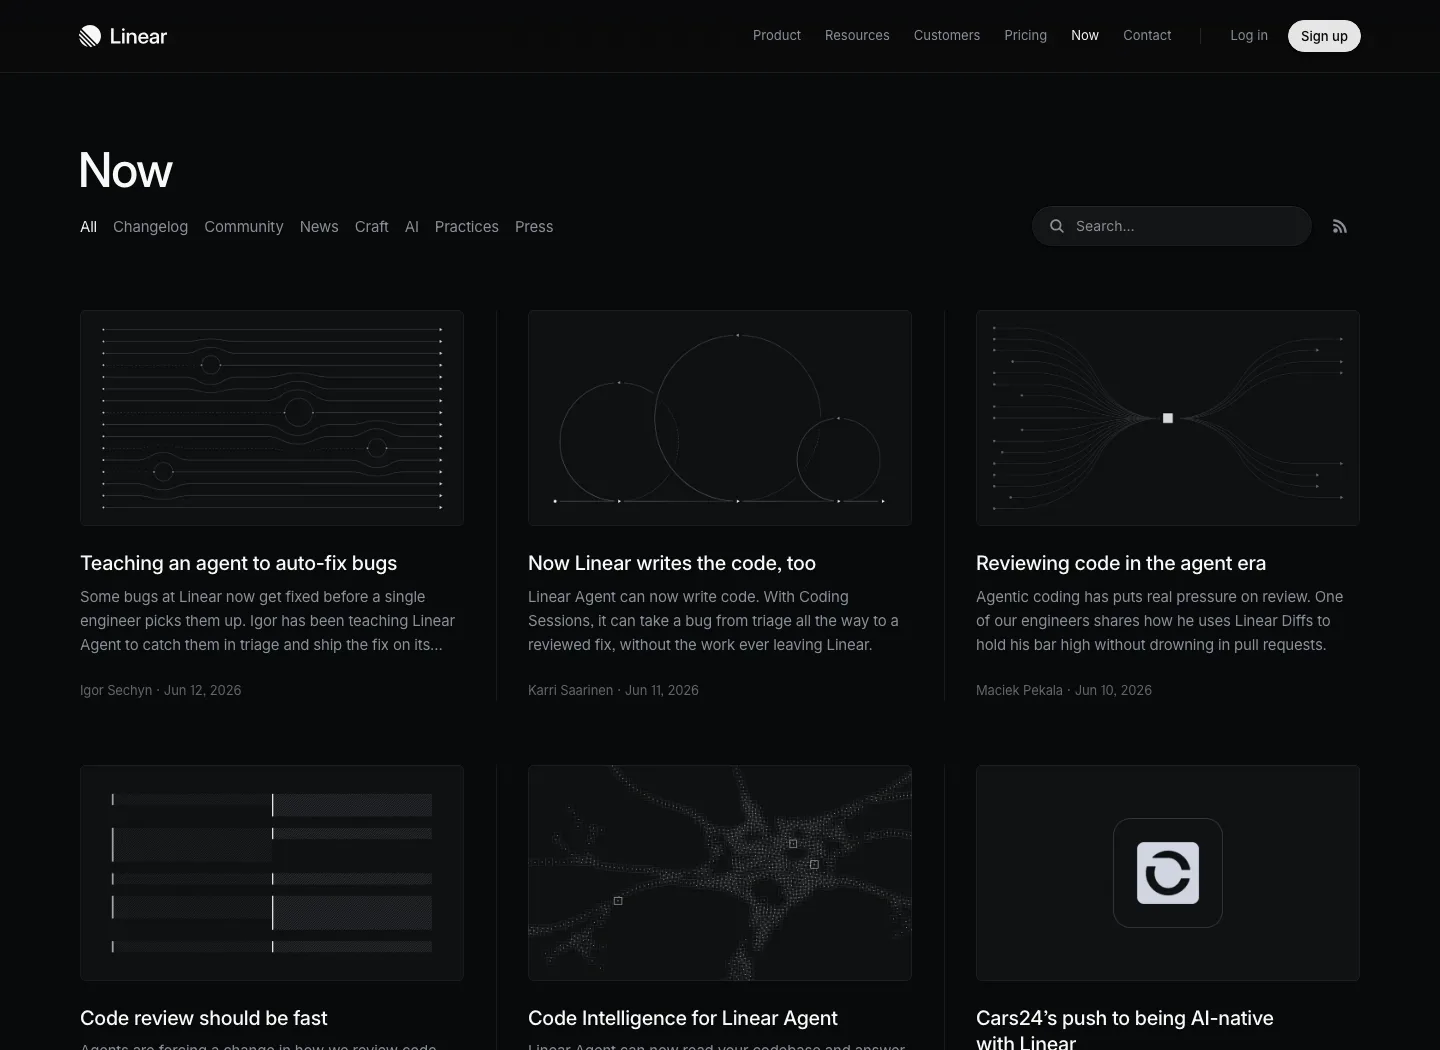This screenshot has height=1050, width=1440.
Task: Select the Now nav item
Action: (1085, 35)
